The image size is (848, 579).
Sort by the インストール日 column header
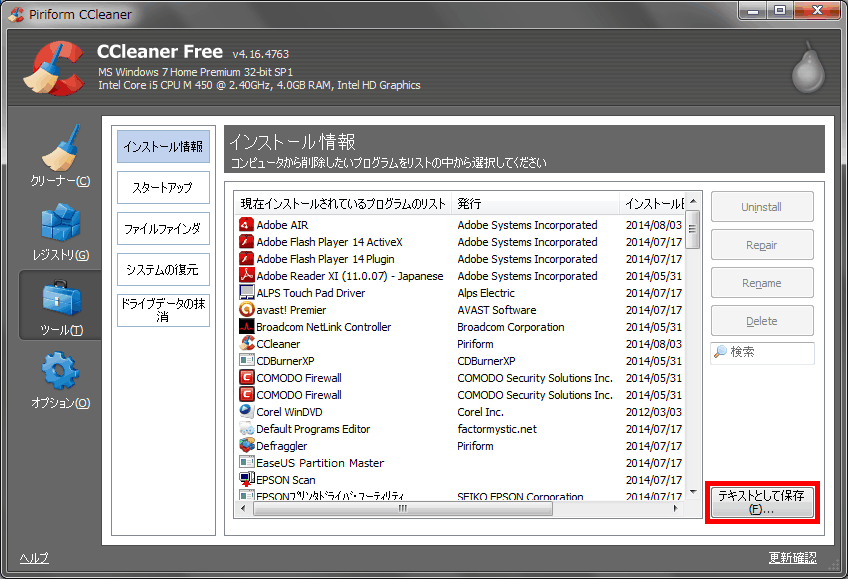pos(652,204)
